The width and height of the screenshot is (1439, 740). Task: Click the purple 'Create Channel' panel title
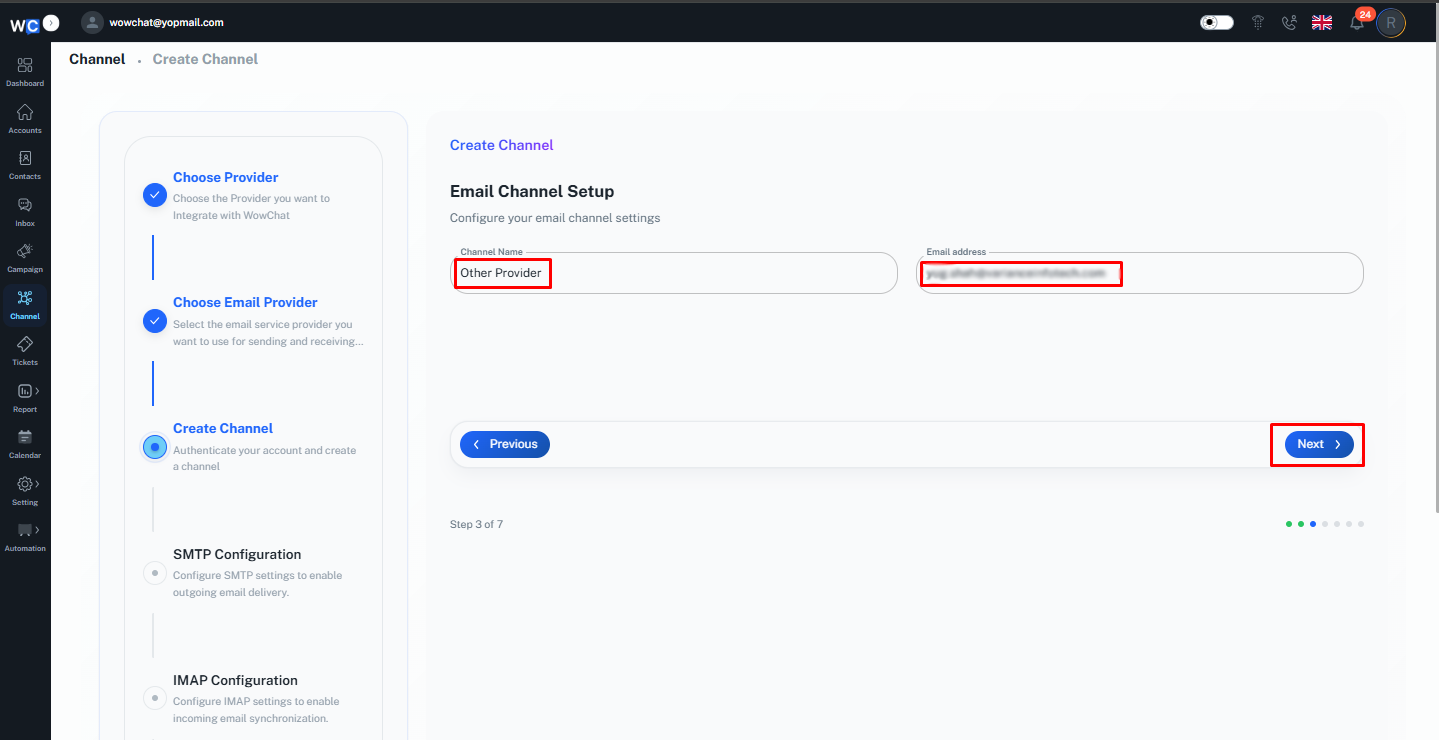pyautogui.click(x=502, y=145)
